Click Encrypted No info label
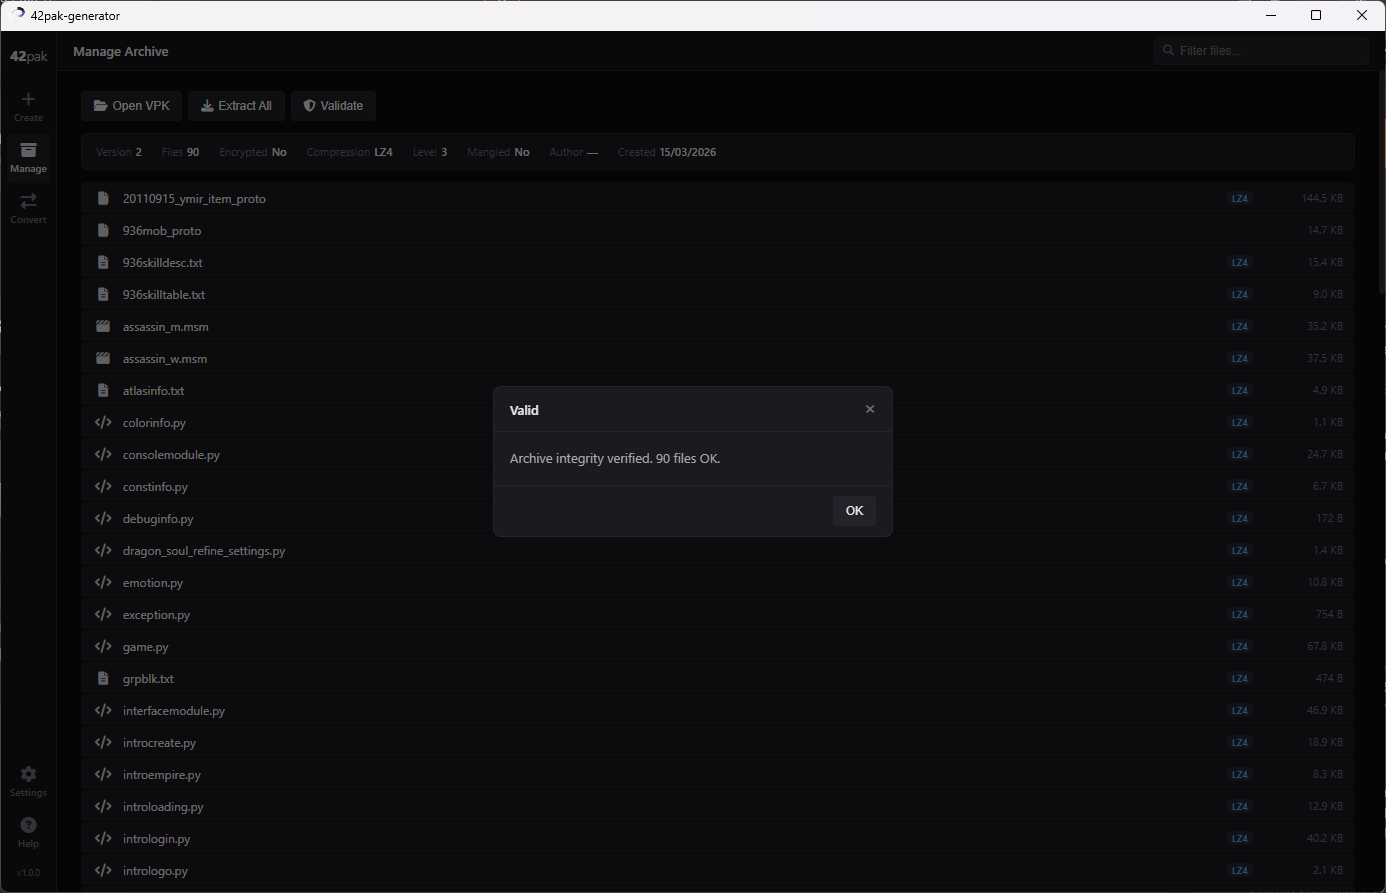1386x893 pixels. [253, 152]
